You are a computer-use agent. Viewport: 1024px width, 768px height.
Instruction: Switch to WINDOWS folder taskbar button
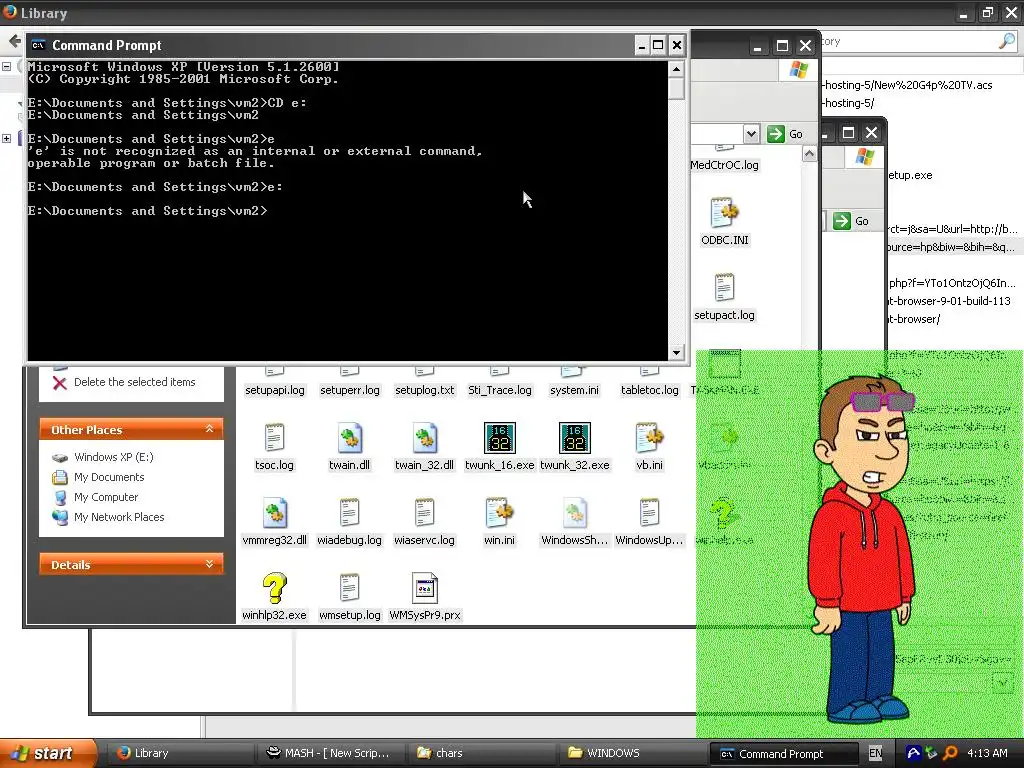[632, 753]
